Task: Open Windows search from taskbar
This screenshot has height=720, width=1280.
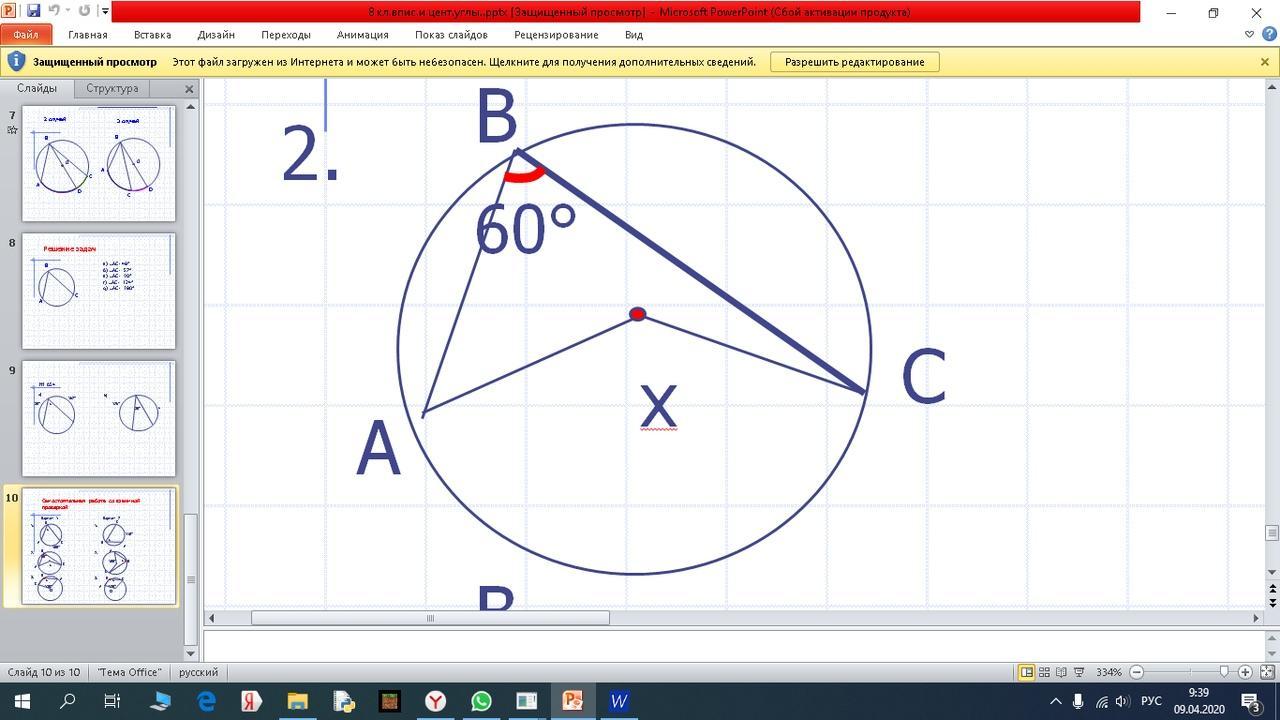Action: click(67, 701)
